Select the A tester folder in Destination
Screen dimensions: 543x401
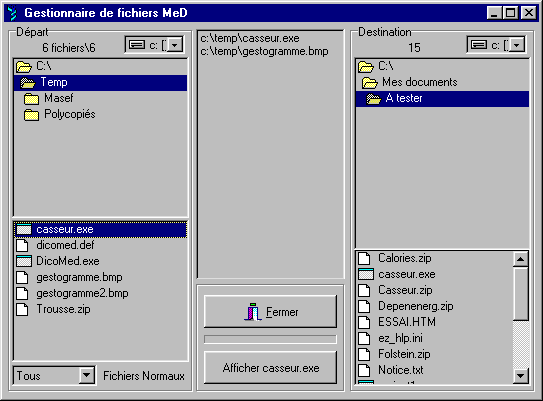442,99
